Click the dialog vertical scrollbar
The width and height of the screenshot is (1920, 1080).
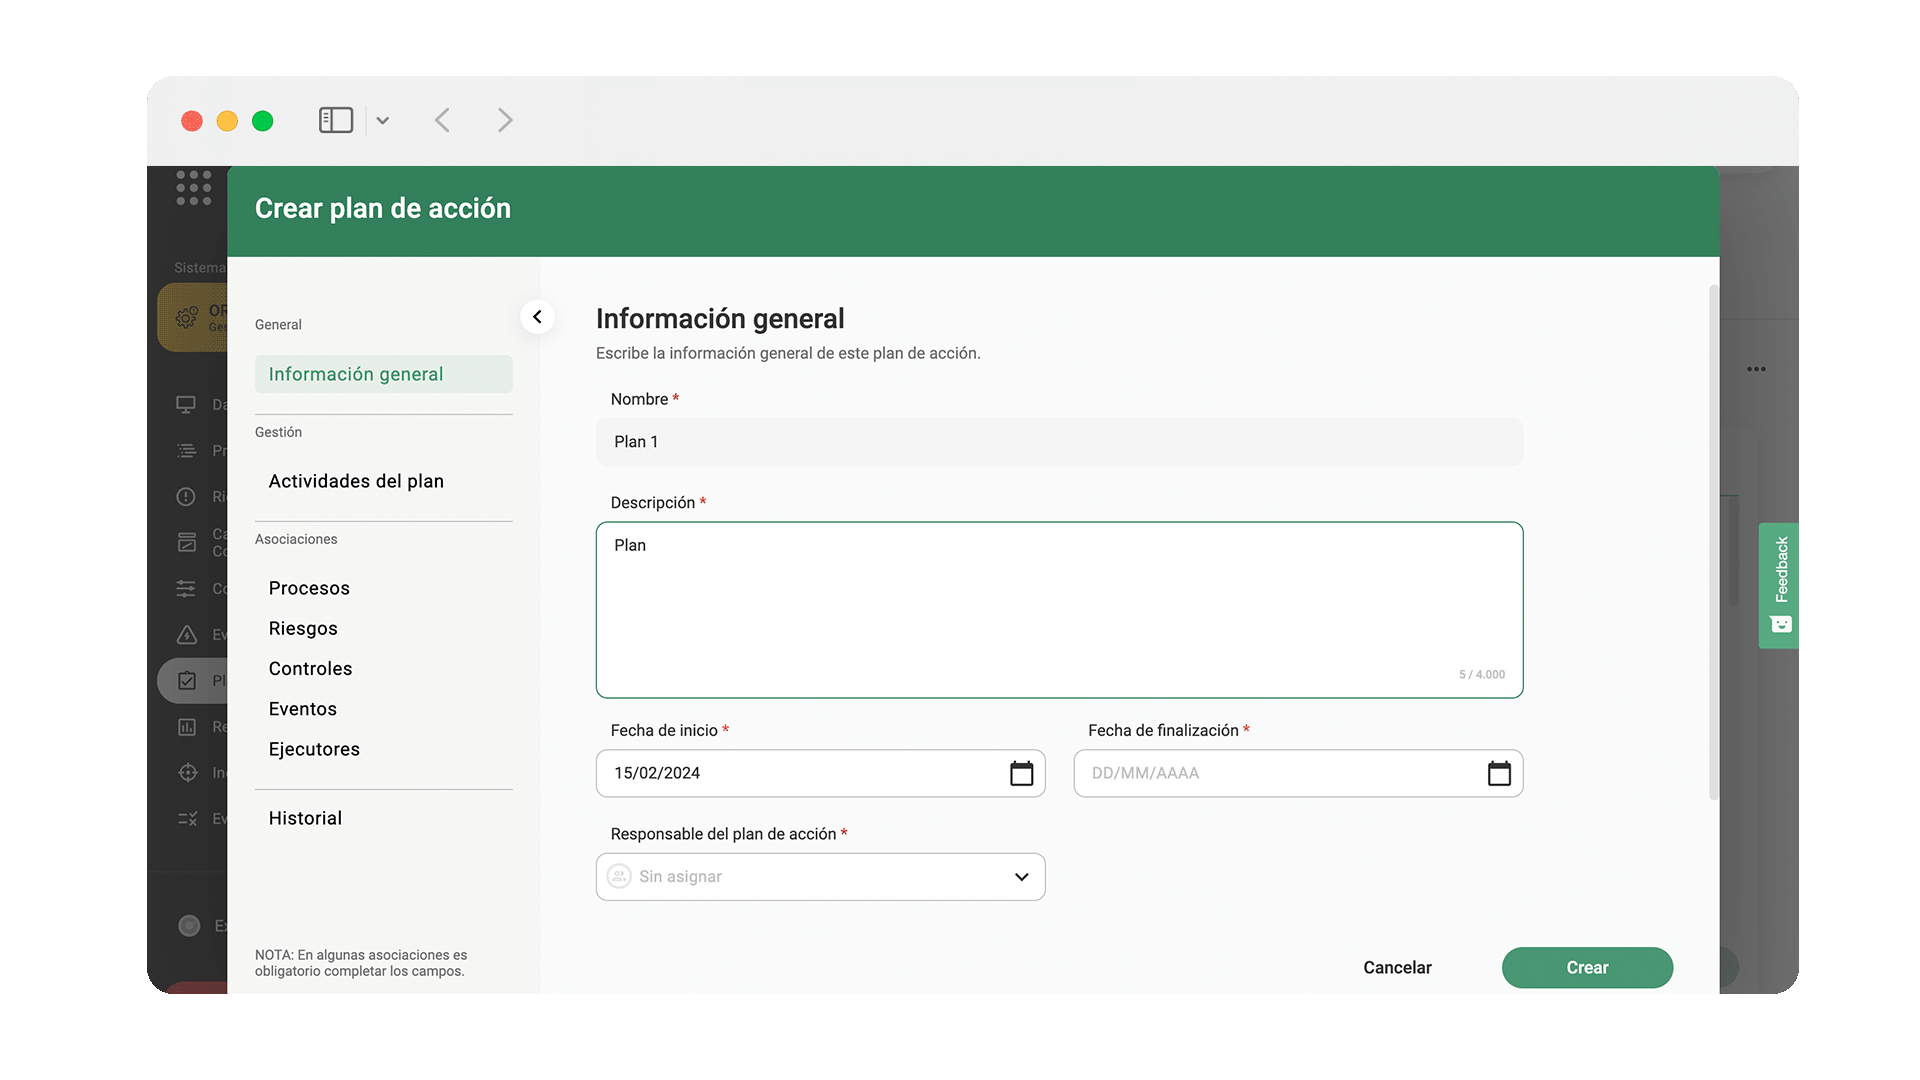1713,540
